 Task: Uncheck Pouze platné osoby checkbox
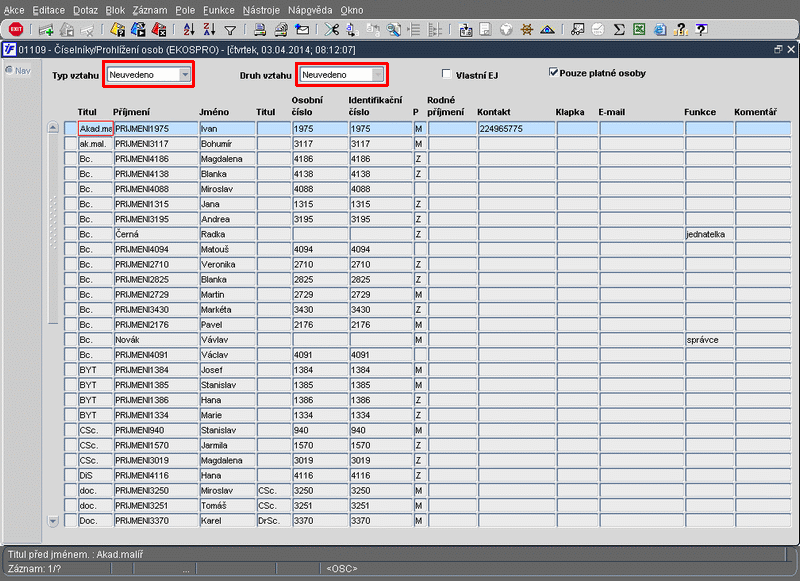click(554, 72)
